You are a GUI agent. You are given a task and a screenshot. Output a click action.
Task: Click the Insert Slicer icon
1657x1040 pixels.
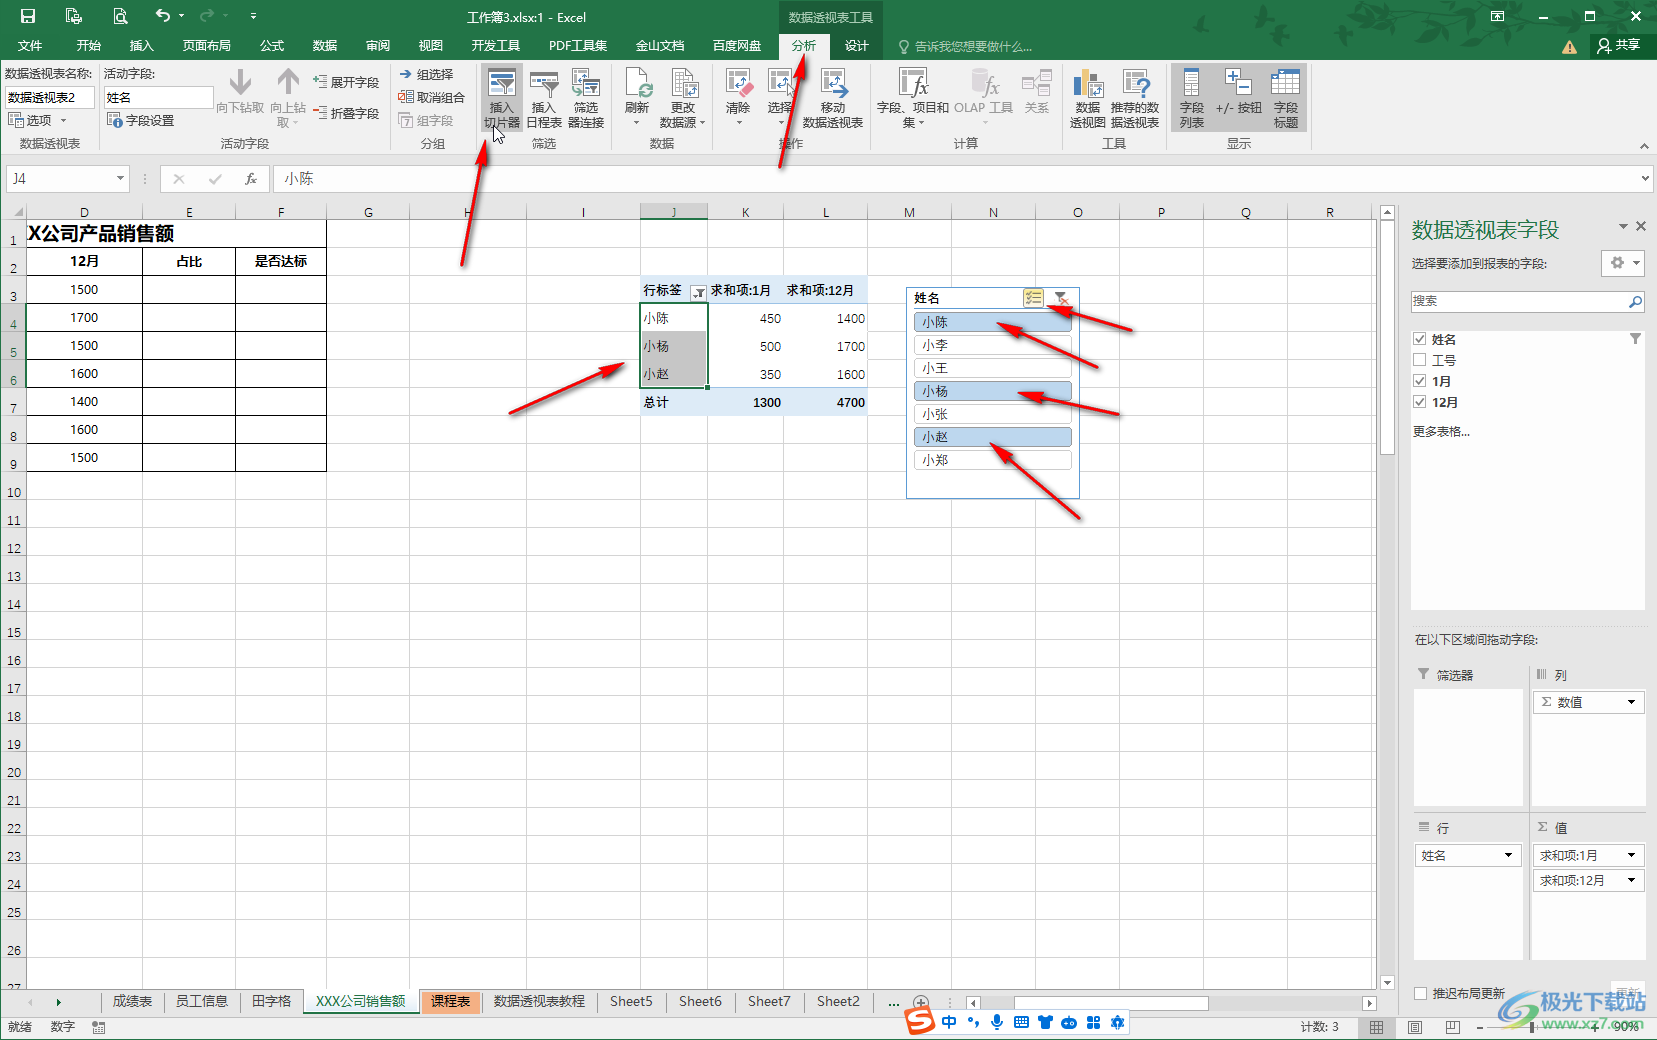tap(502, 98)
